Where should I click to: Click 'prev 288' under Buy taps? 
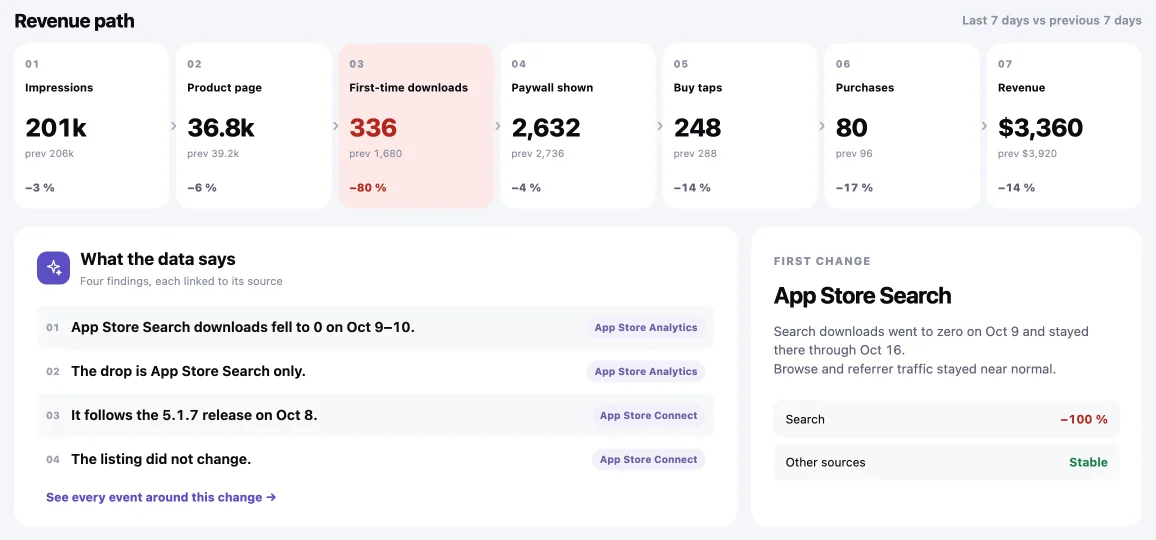point(695,154)
